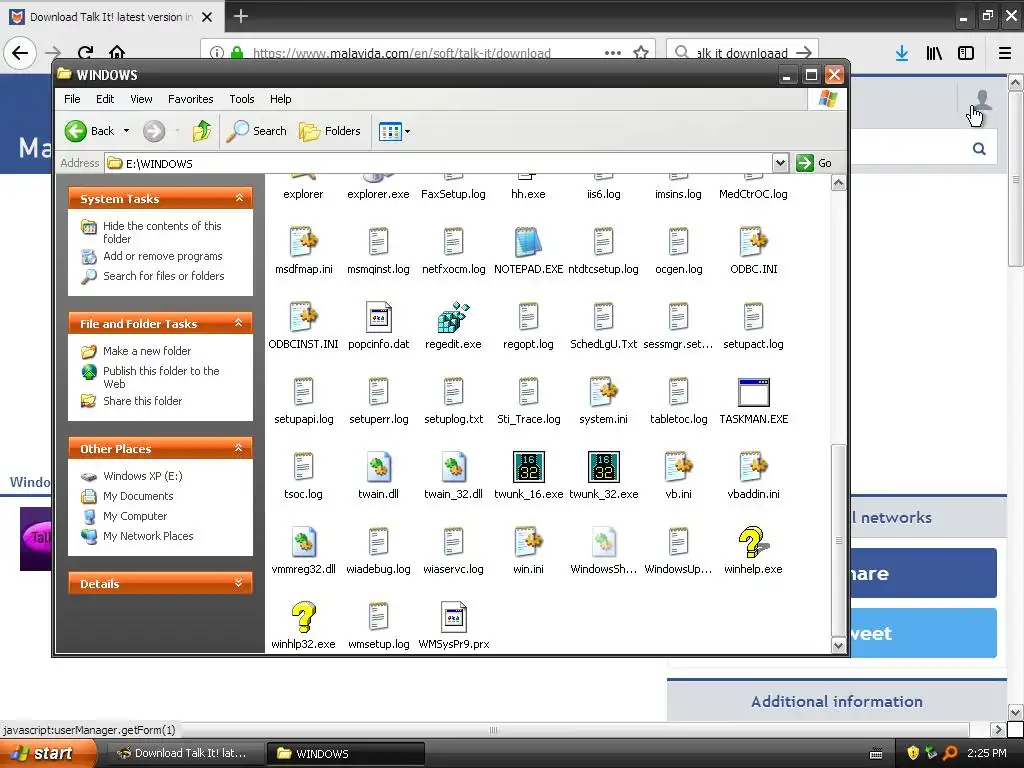Click the security shield tray icon
Screen dimensions: 1024x768
[913, 753]
